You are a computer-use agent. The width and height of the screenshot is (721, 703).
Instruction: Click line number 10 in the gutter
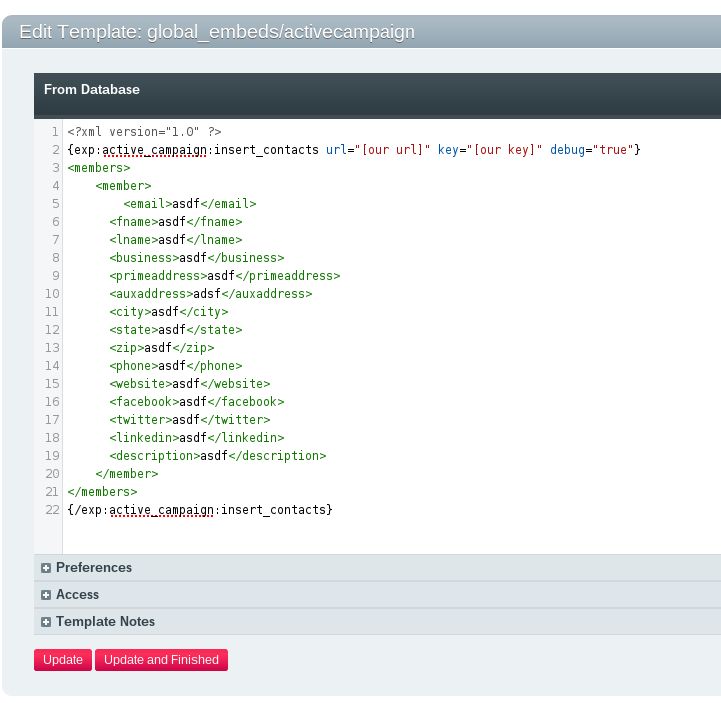(x=52, y=294)
